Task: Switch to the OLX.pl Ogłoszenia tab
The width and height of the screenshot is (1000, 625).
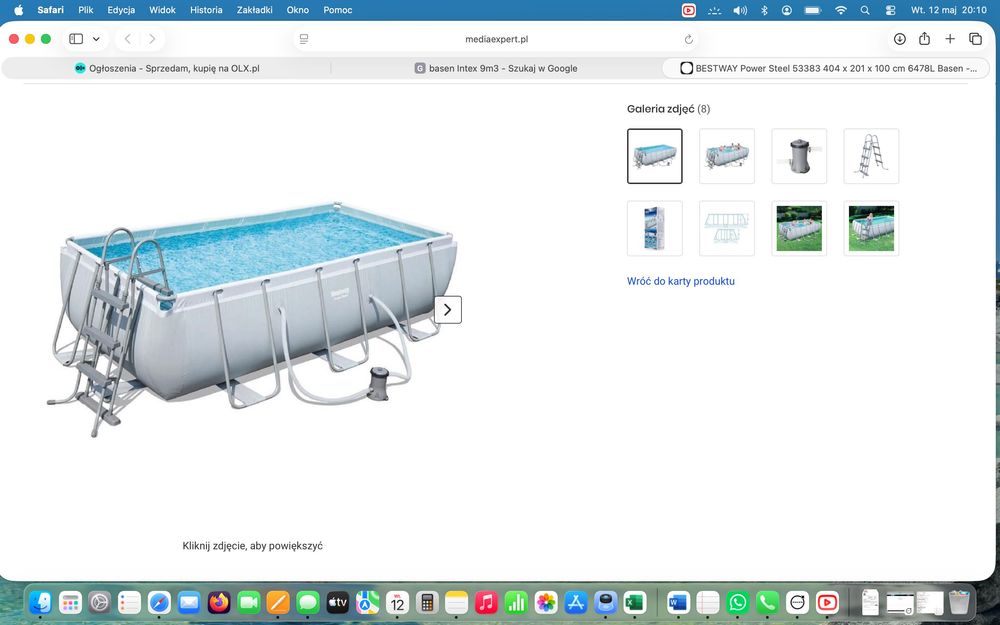Action: pos(167,68)
